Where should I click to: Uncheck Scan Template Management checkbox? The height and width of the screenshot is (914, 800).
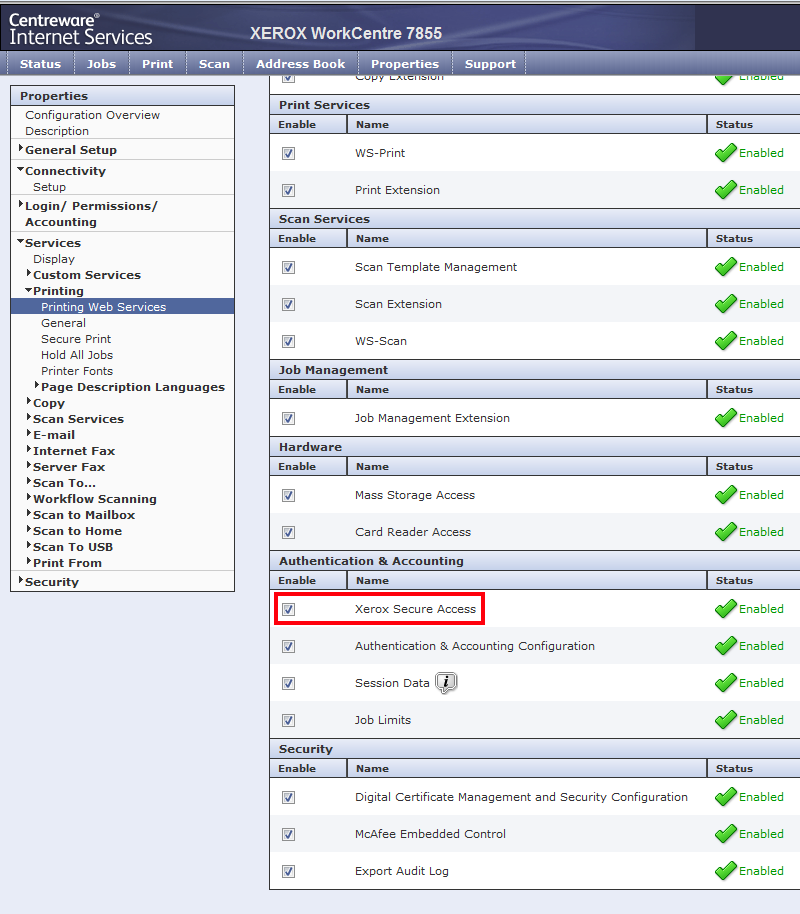click(288, 268)
